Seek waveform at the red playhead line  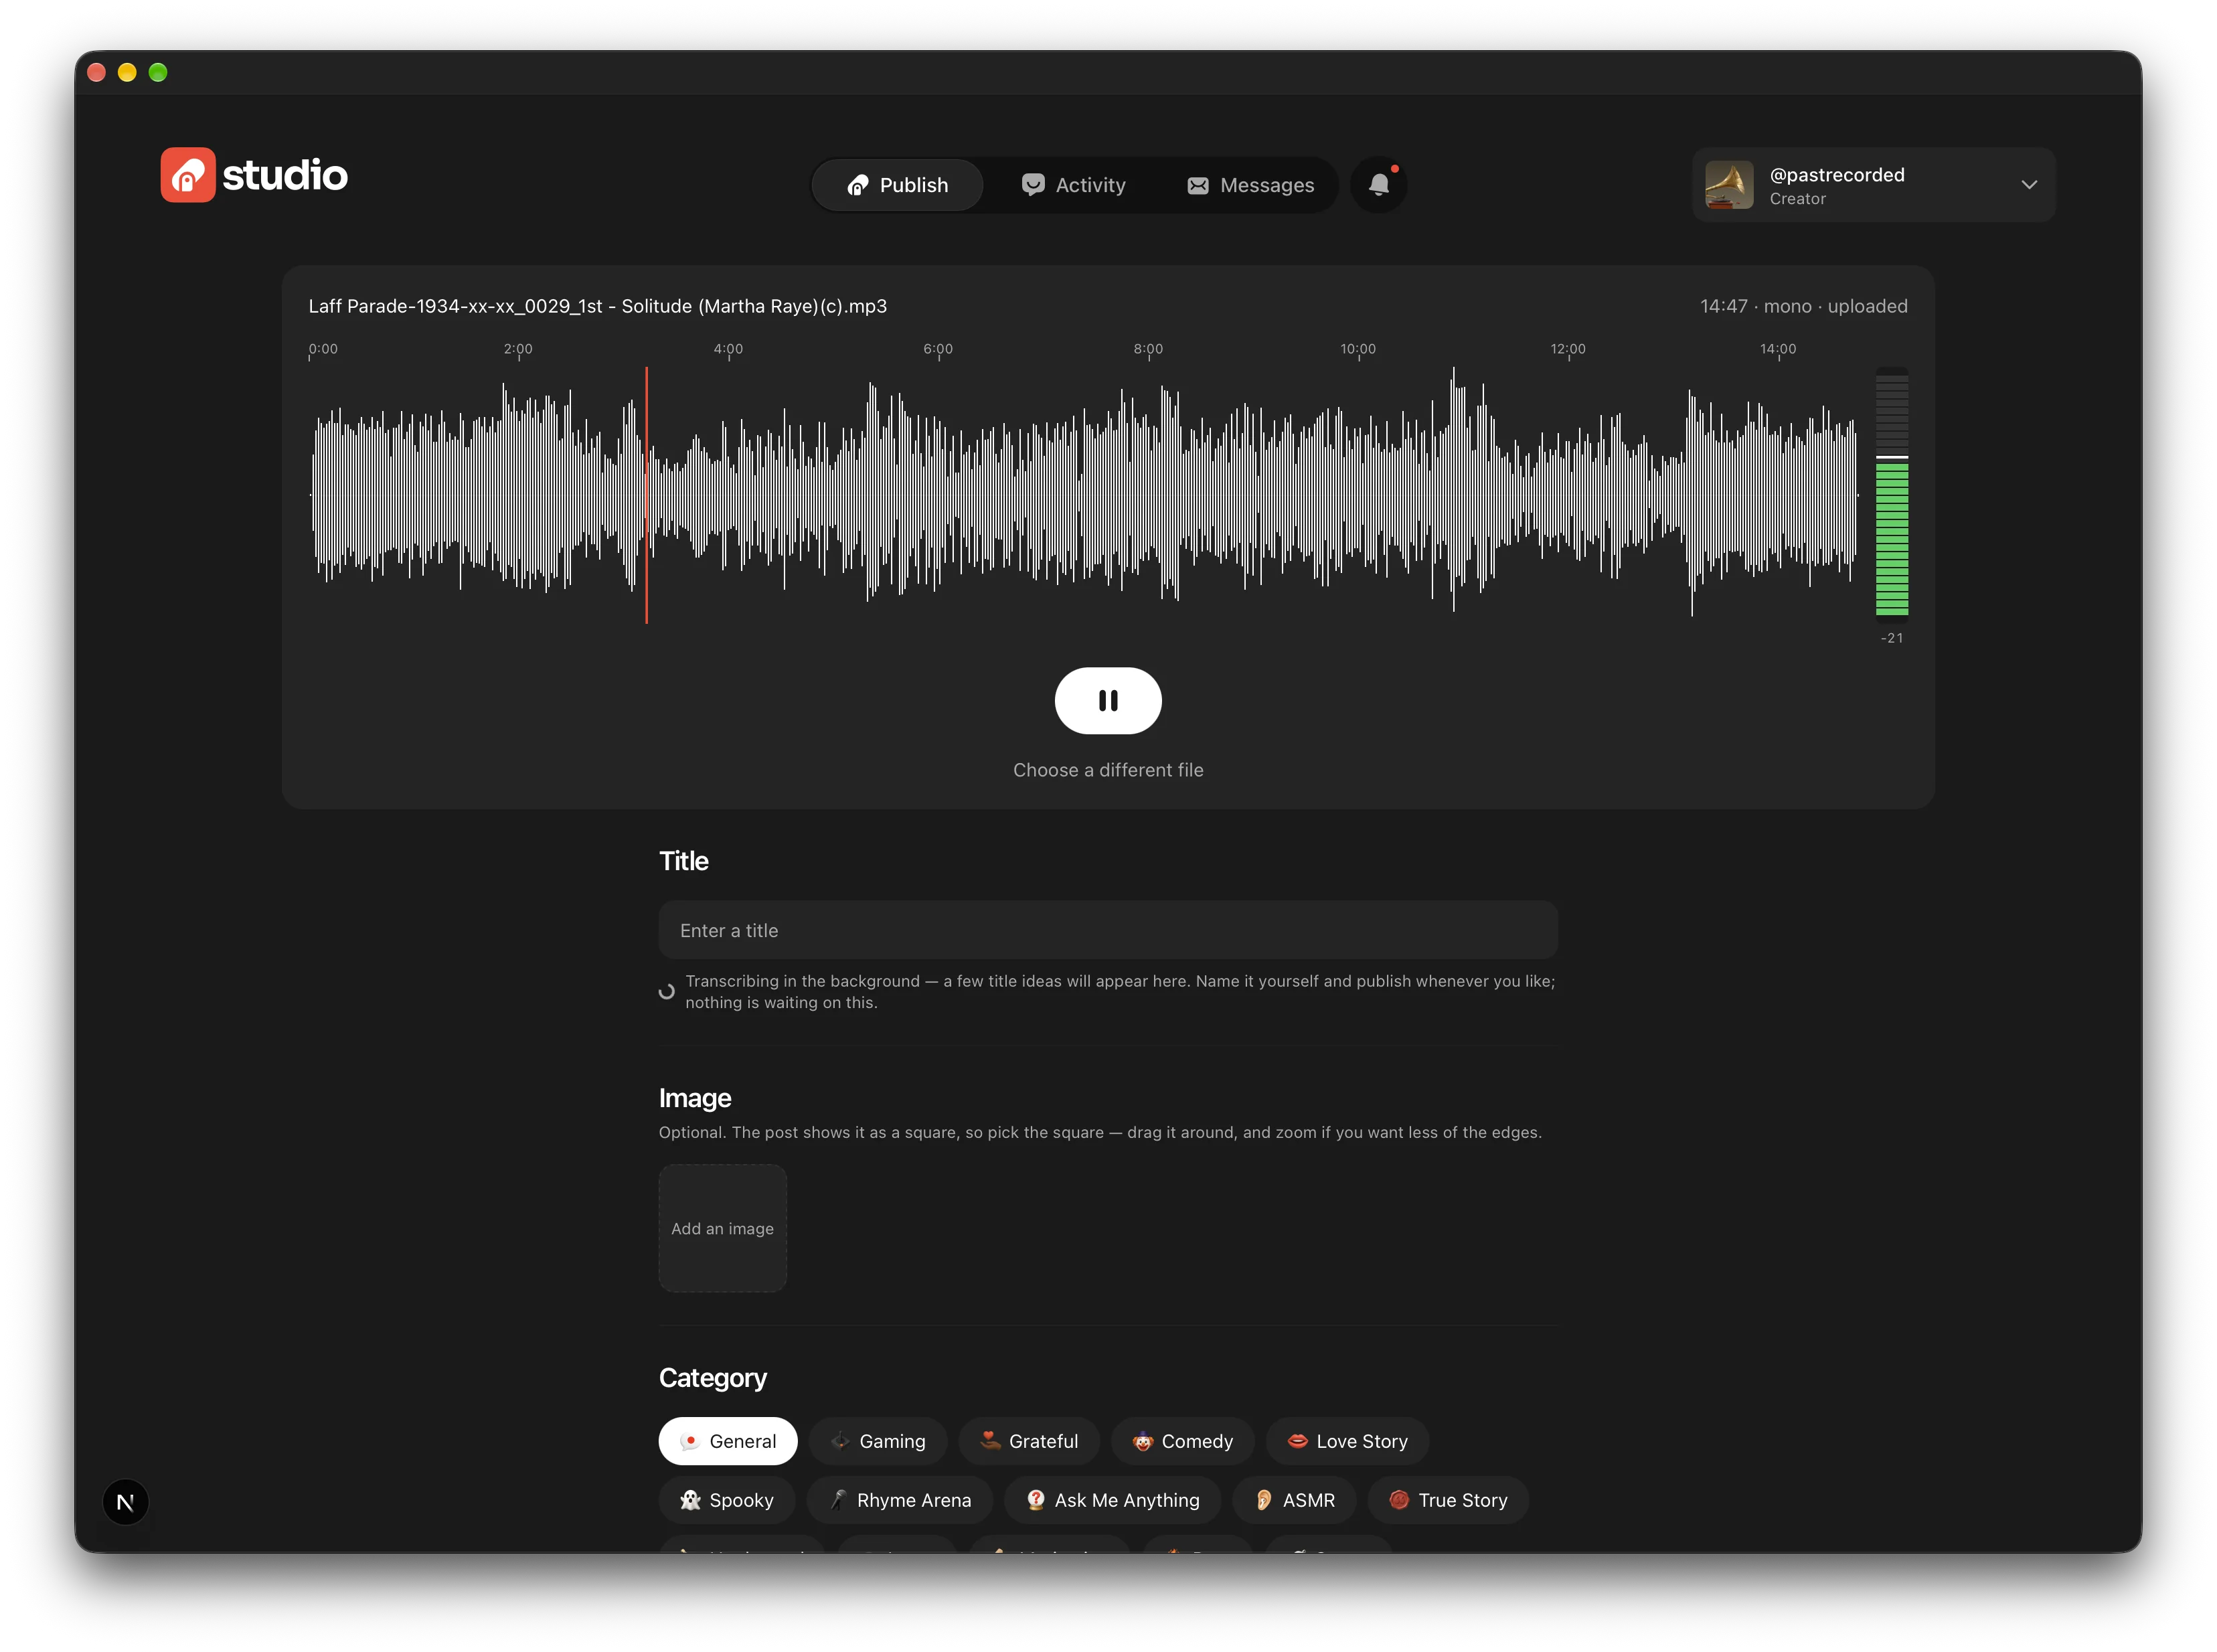pos(647,495)
